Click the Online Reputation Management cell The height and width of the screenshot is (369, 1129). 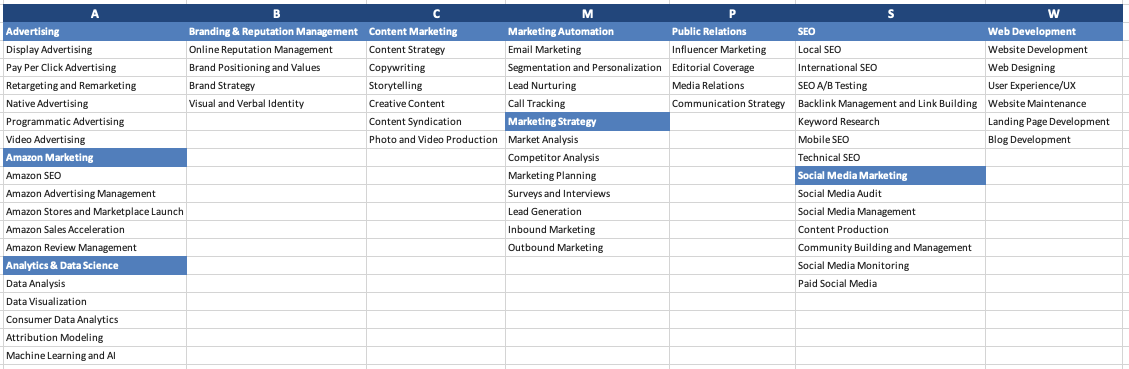276,50
